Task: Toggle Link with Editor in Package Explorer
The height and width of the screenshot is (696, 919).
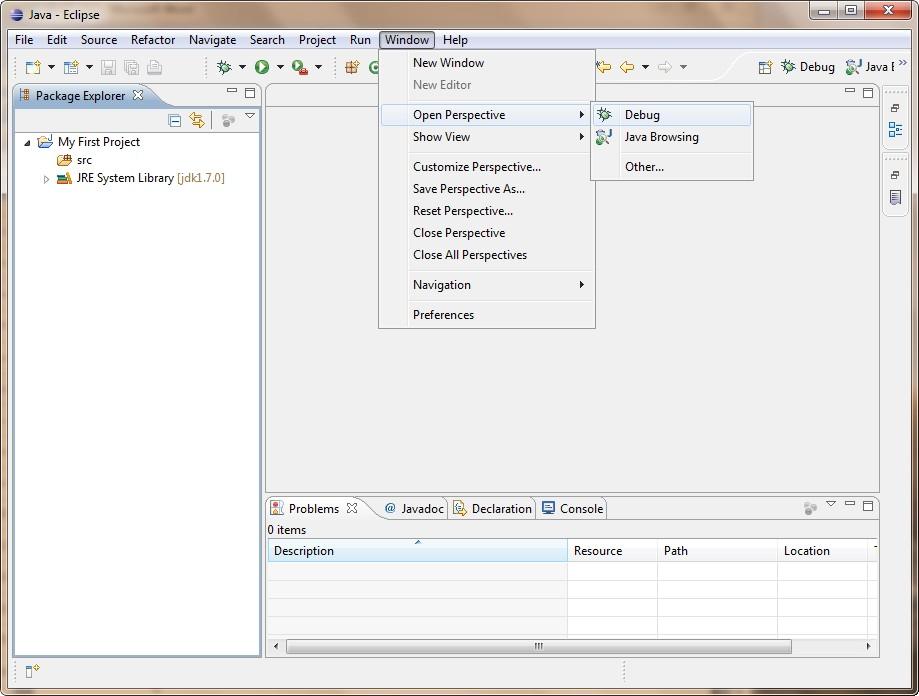Action: (x=197, y=121)
